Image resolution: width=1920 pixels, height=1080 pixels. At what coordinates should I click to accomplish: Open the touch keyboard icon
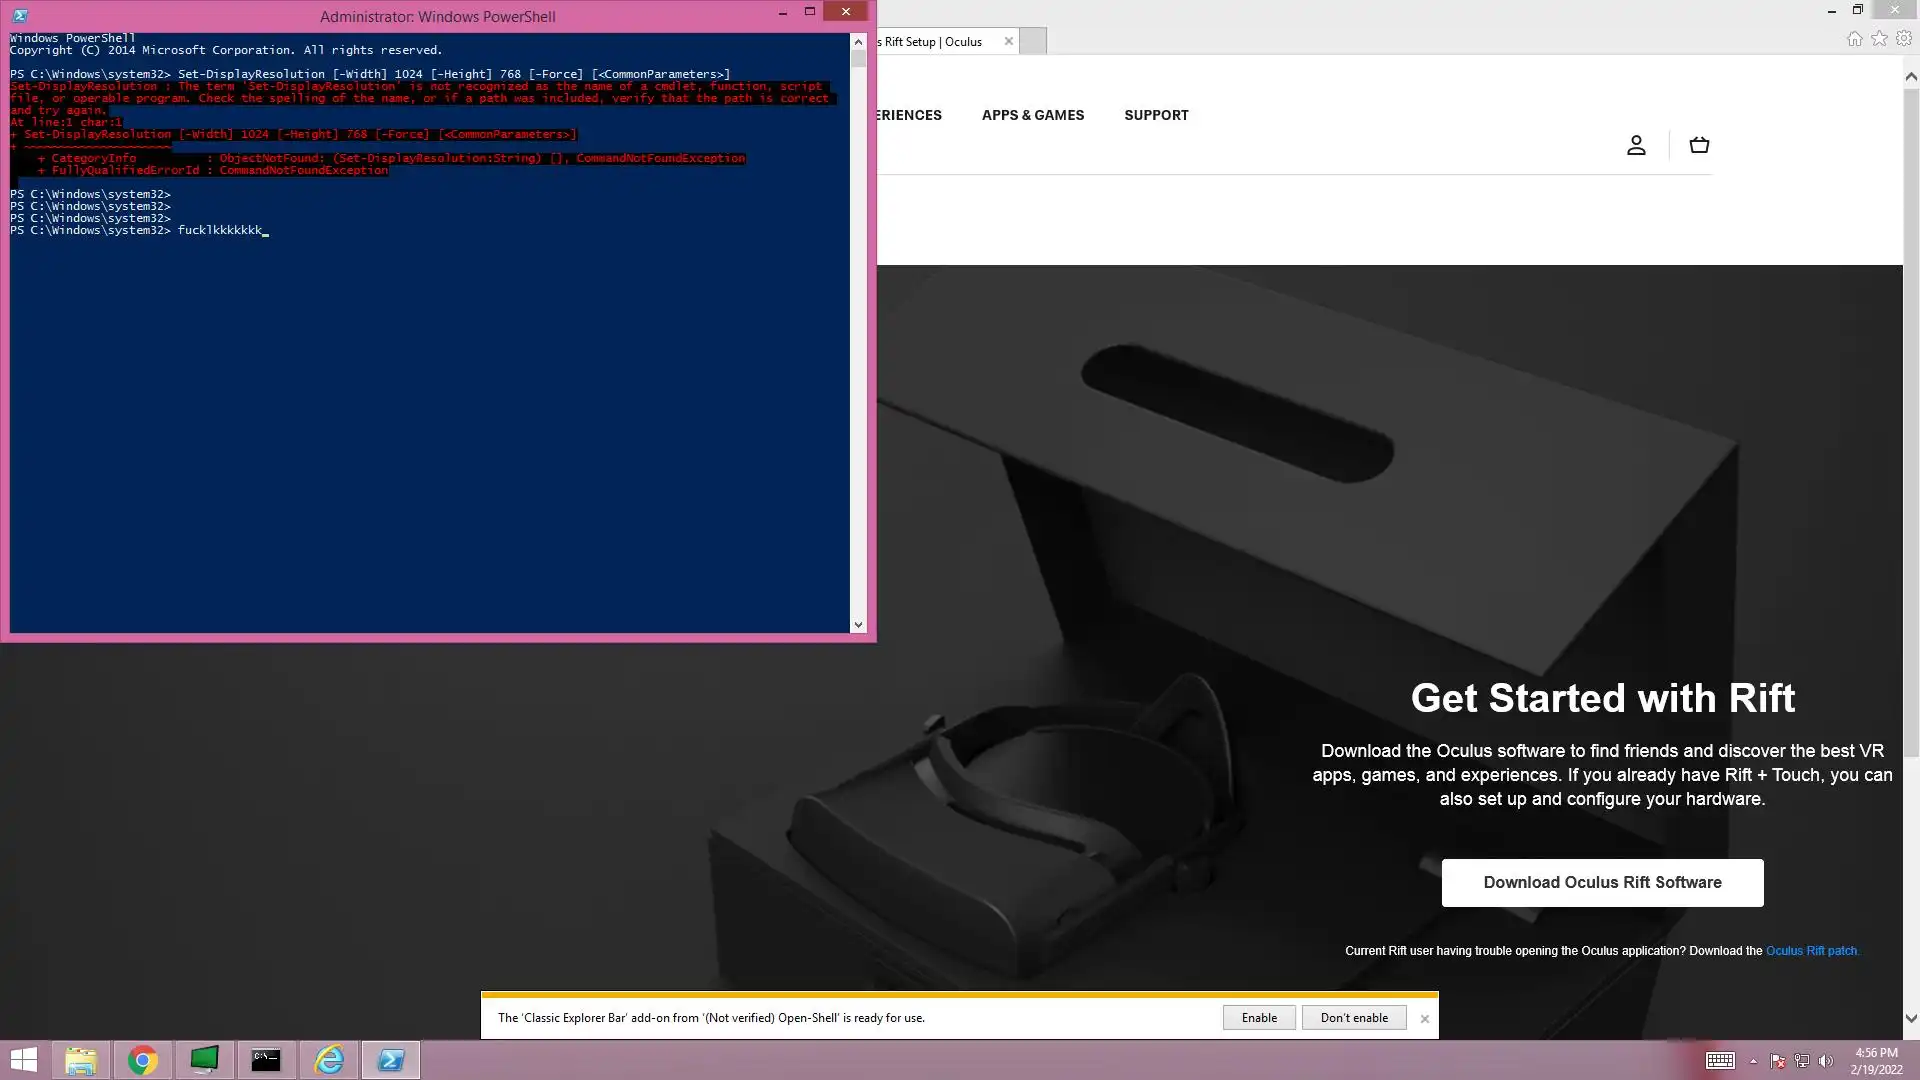tap(1720, 1061)
